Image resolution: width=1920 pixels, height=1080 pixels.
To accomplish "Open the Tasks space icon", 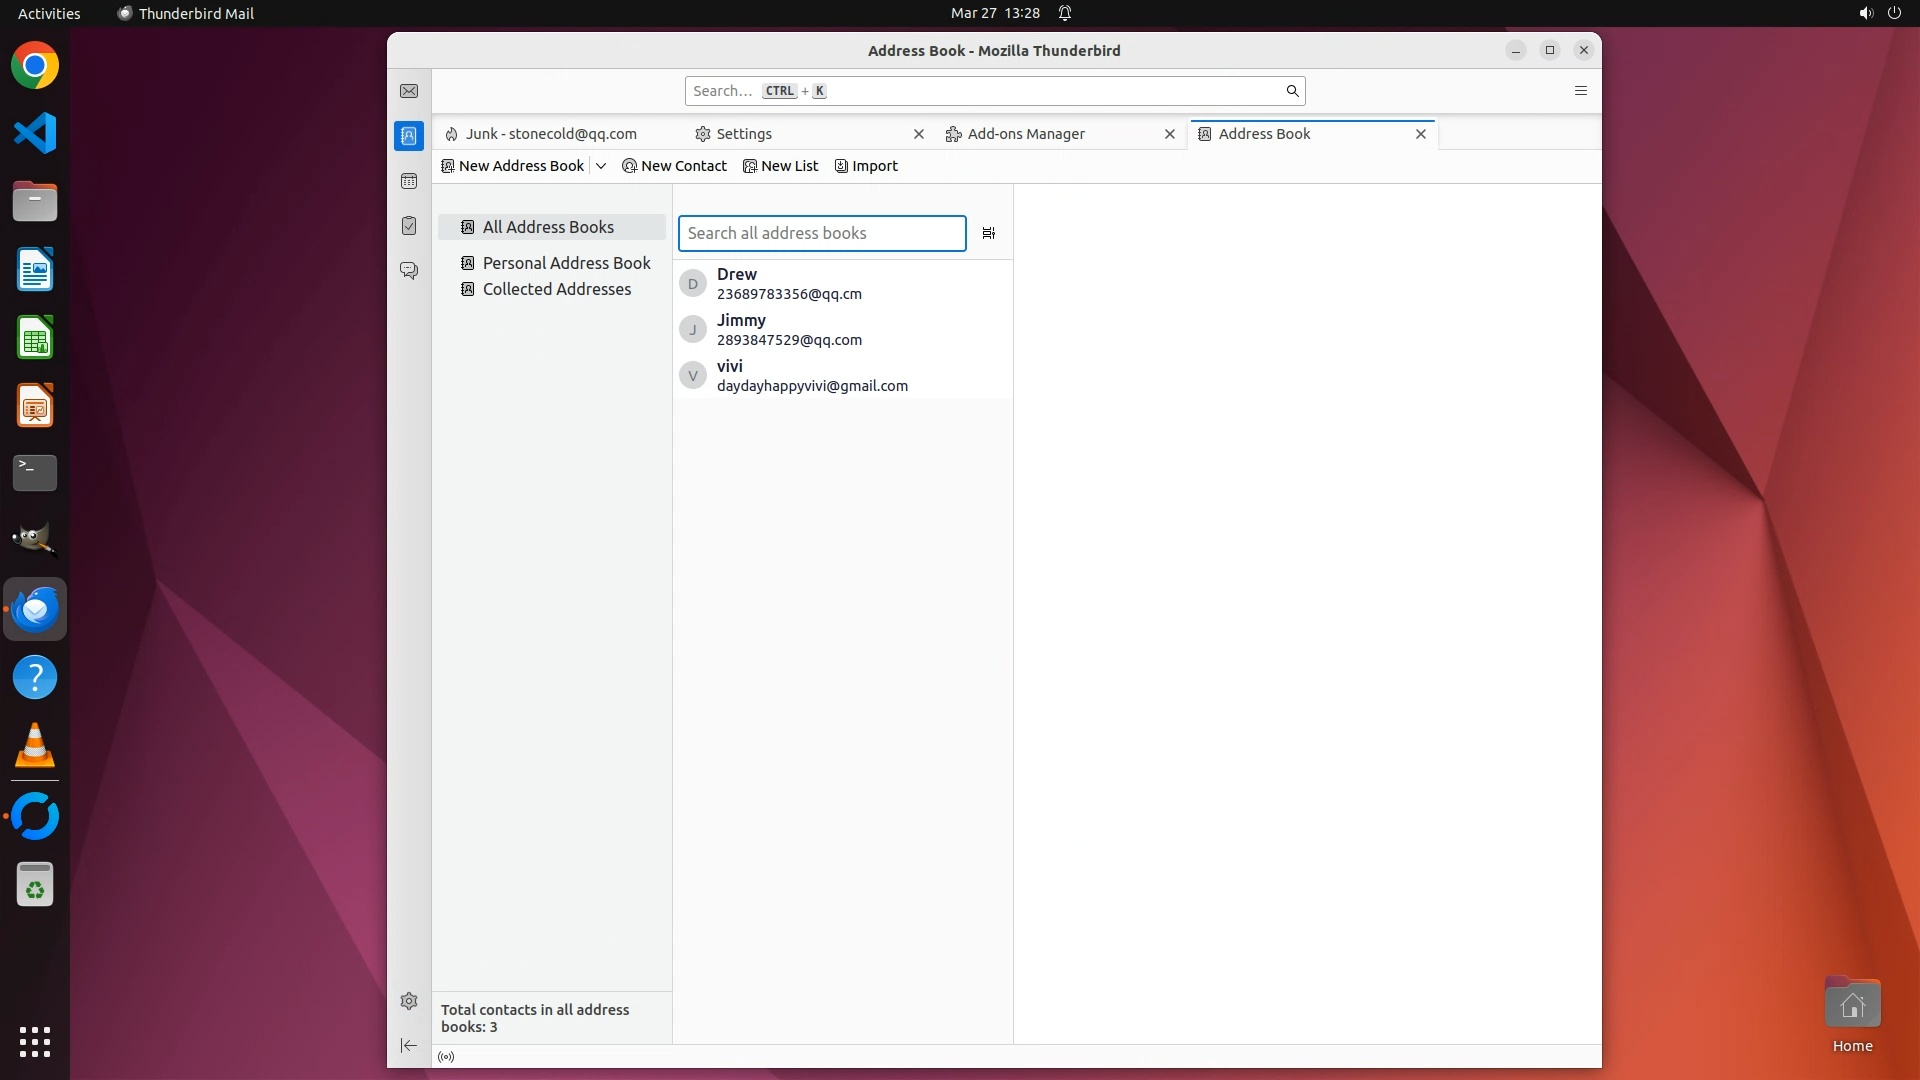I will [409, 226].
